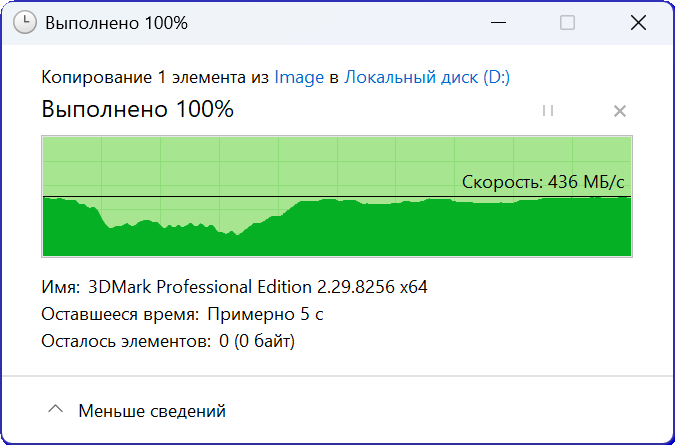
Task: Click the clock icon in the title bar
Action: (x=26, y=22)
